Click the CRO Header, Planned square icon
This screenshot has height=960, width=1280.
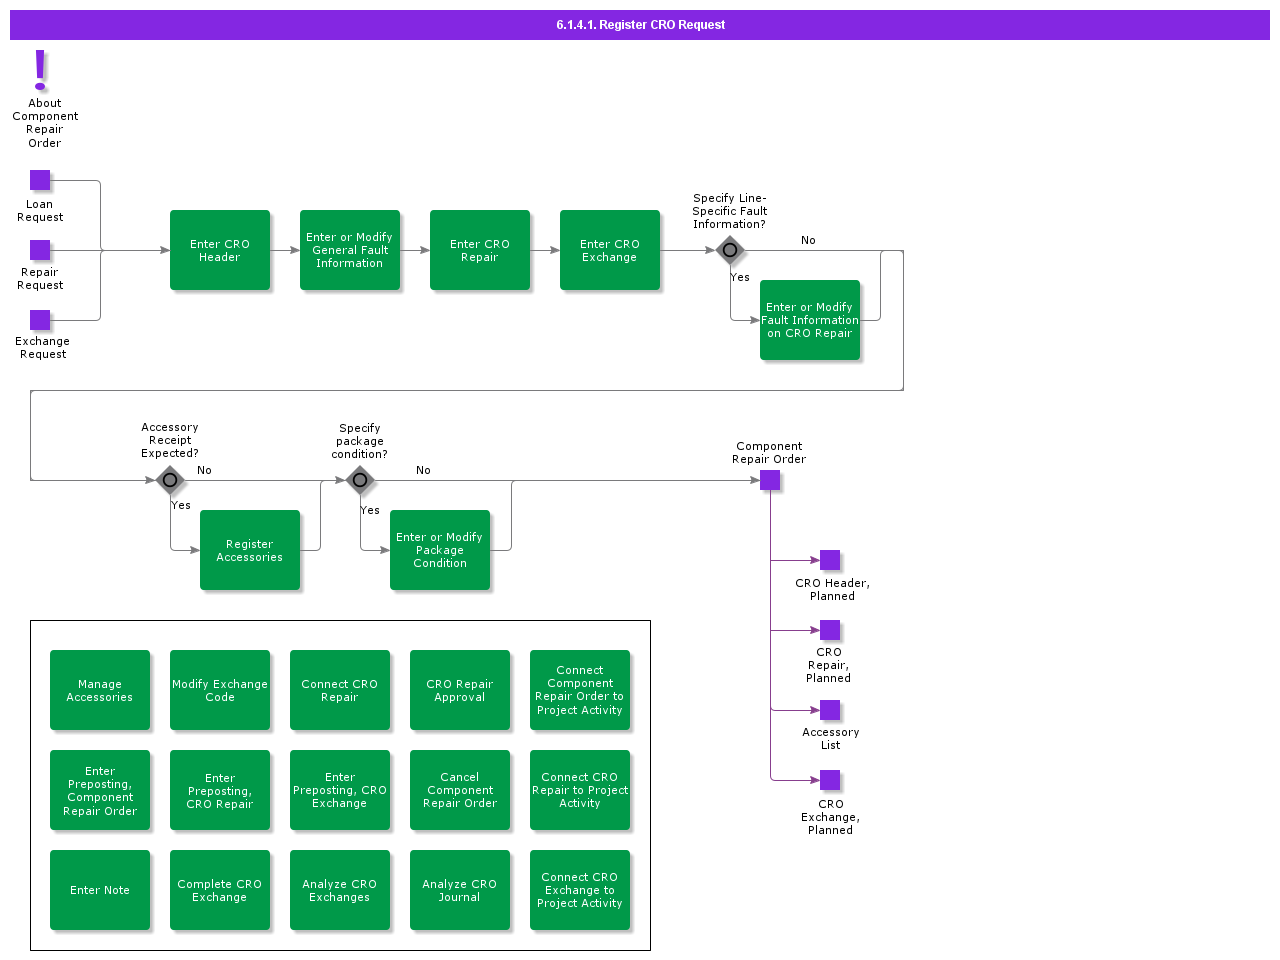tap(830, 560)
